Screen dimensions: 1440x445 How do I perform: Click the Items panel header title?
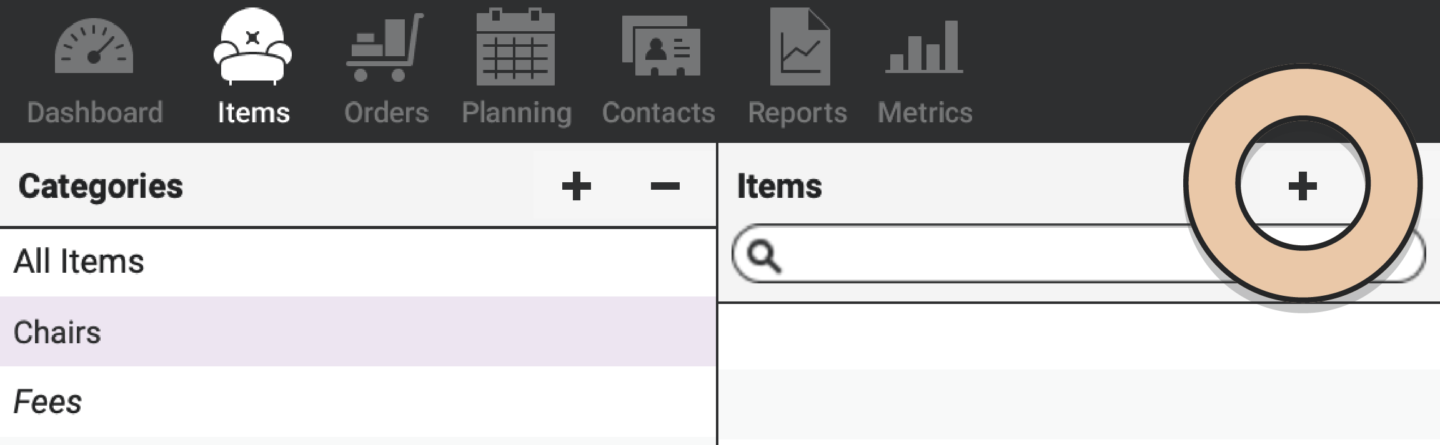click(779, 186)
